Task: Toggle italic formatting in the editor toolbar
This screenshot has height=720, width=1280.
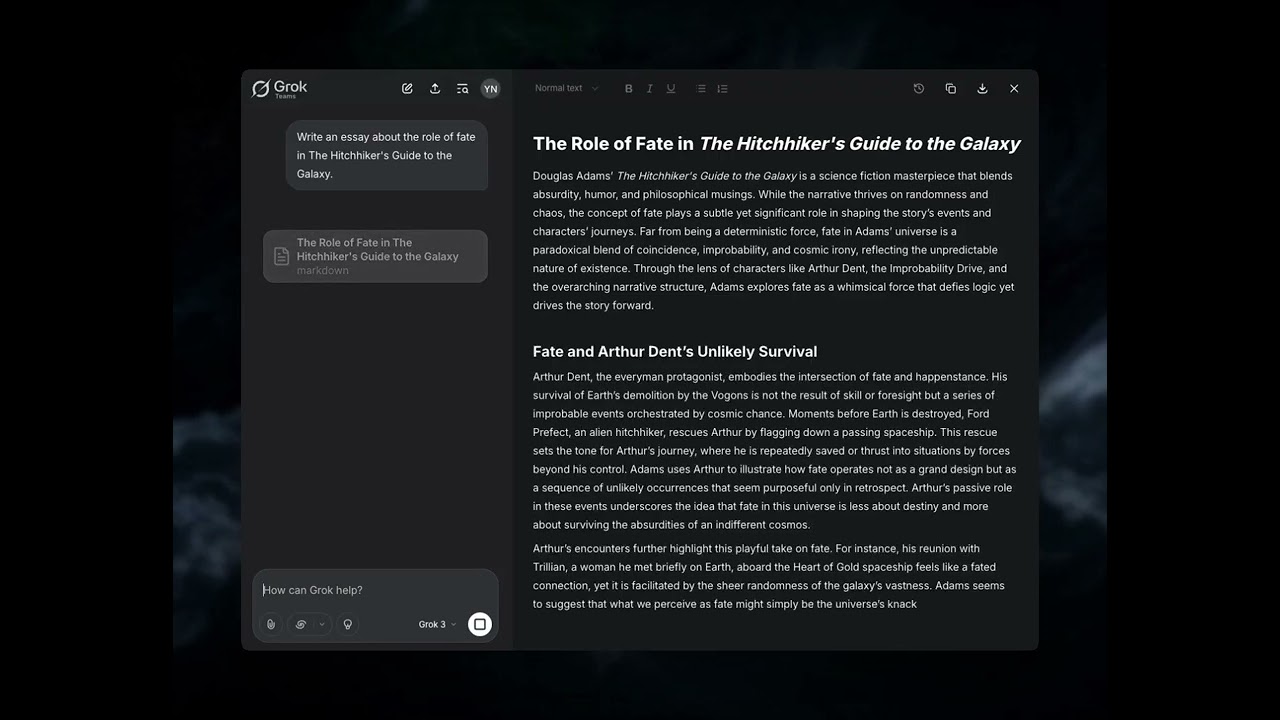Action: [650, 89]
